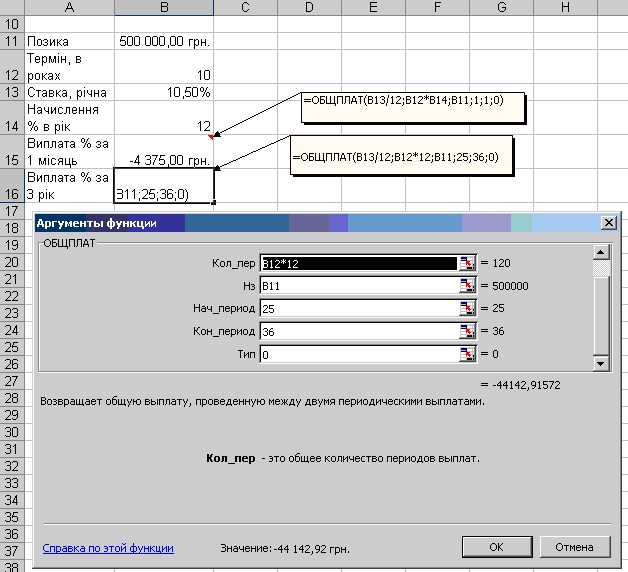Click the Тип argument field

click(x=357, y=354)
